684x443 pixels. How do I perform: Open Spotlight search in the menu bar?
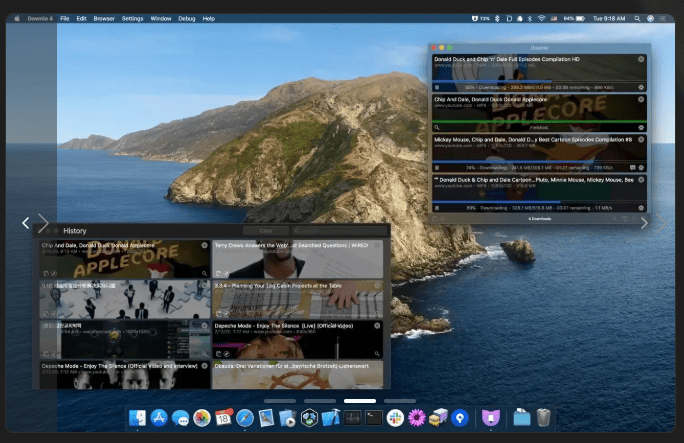(x=637, y=18)
